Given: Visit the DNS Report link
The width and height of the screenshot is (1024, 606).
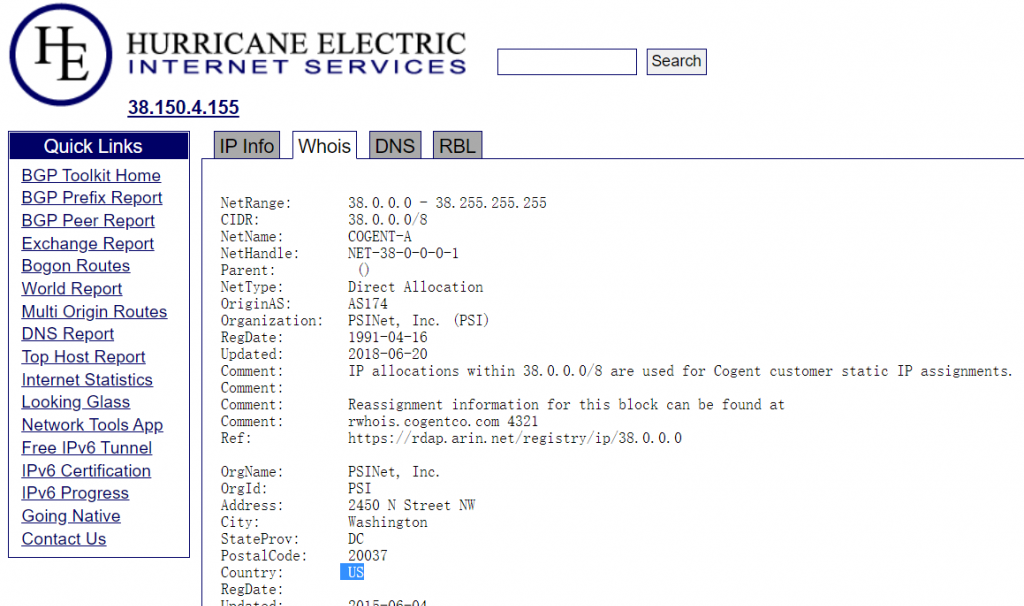Looking at the screenshot, I should 67,334.
